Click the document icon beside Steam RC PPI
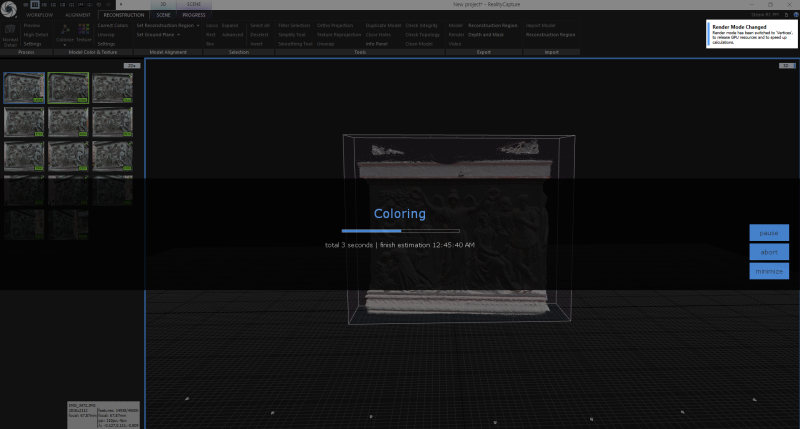Screen dimensions: 800x429 [786, 15]
